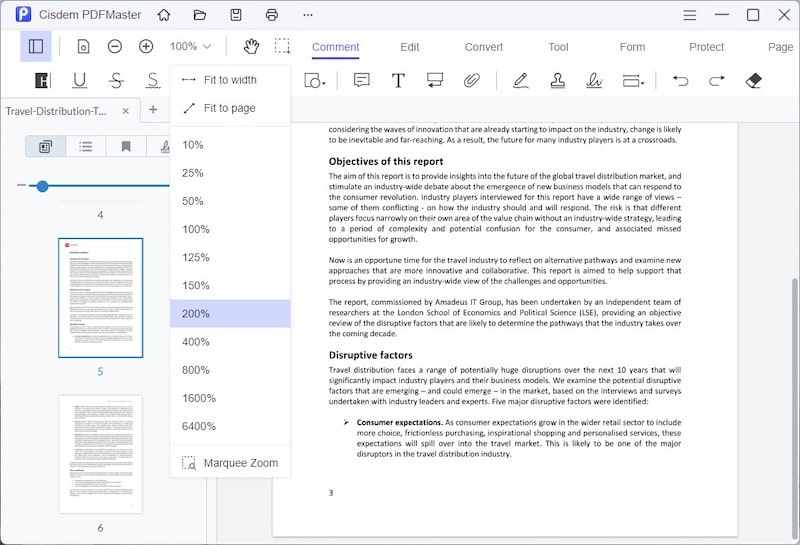Click the Home icon in title bar
This screenshot has width=800, height=545.
pos(164,15)
